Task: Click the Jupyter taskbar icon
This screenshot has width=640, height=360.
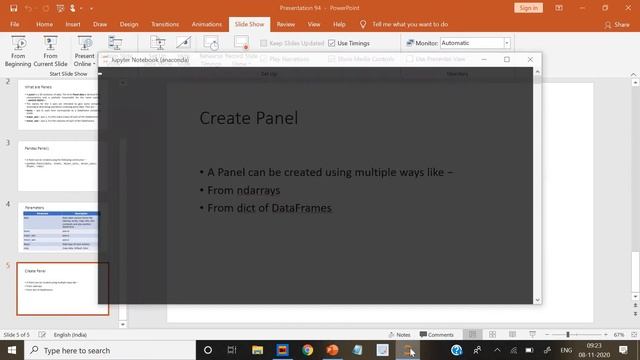Action: (x=407, y=350)
